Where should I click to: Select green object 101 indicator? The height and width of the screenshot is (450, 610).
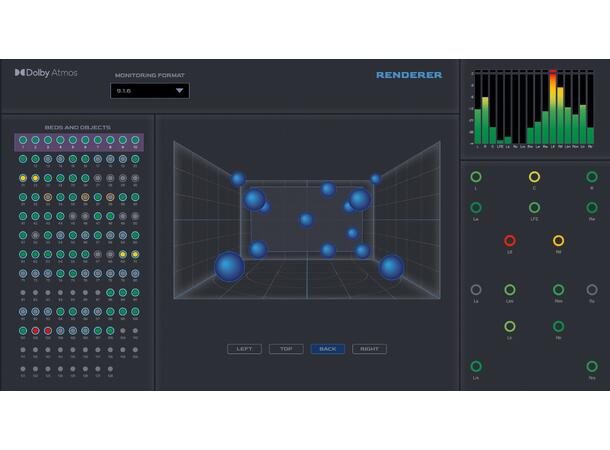pyautogui.click(x=23, y=331)
